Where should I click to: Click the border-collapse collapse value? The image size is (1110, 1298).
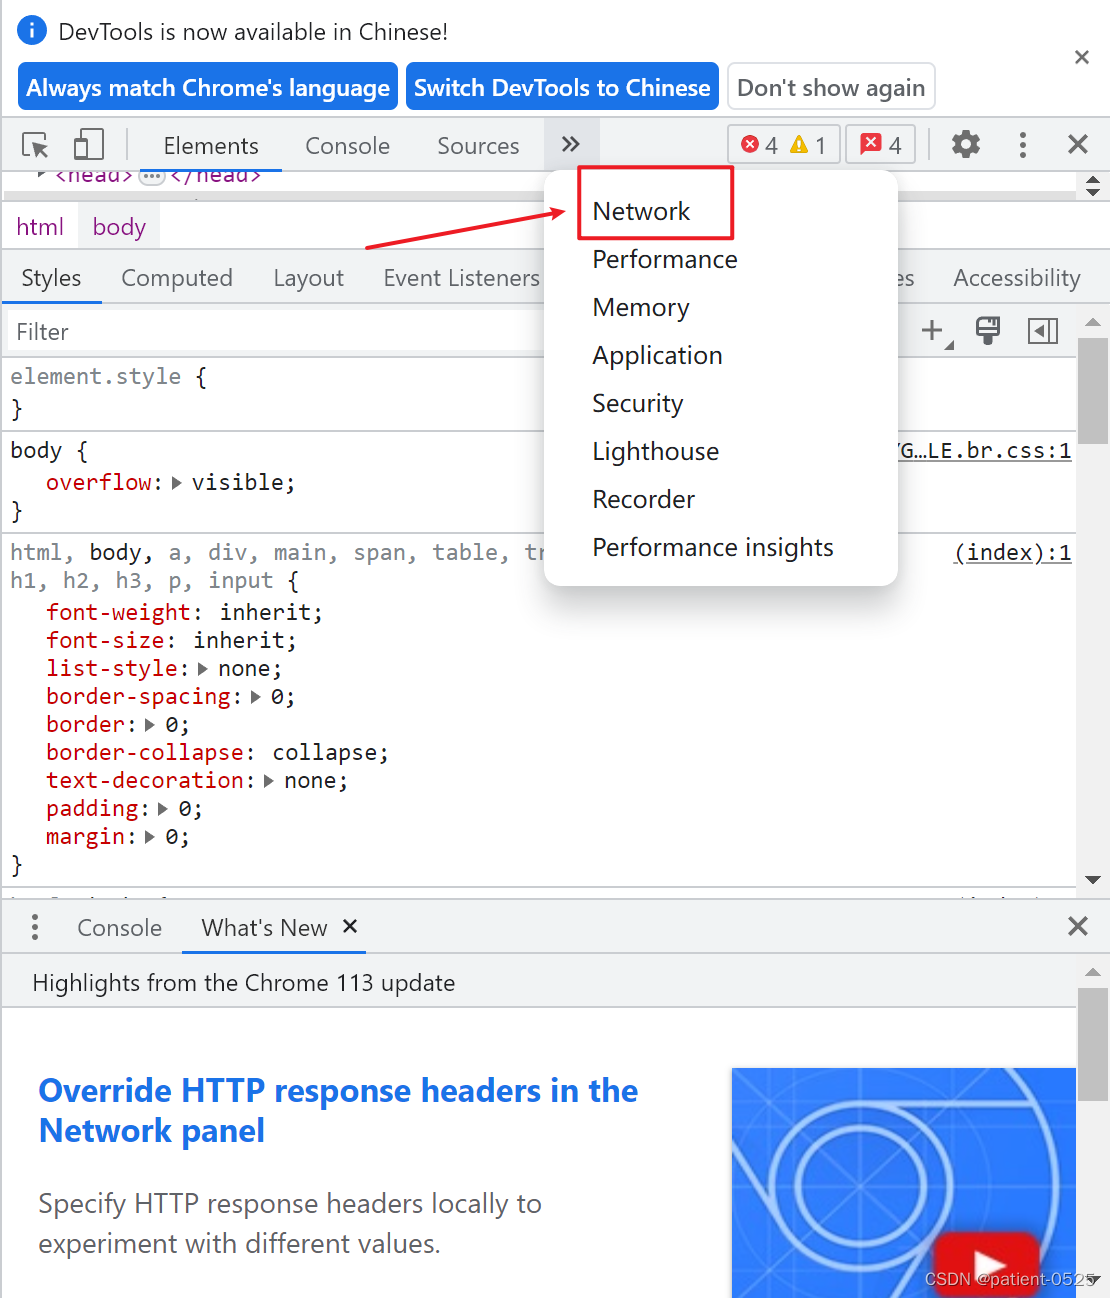pos(324,752)
